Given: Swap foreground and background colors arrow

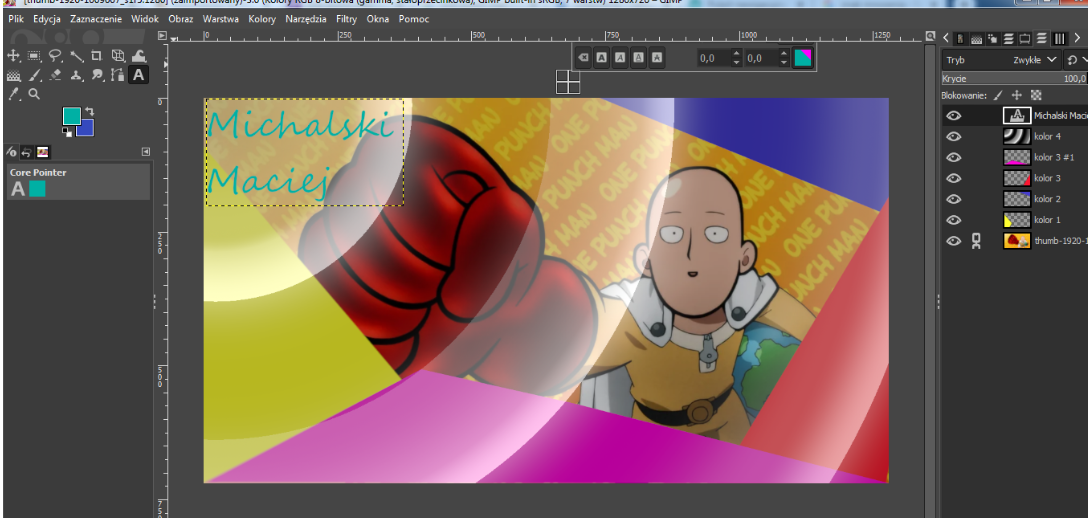Looking at the screenshot, I should click(90, 111).
